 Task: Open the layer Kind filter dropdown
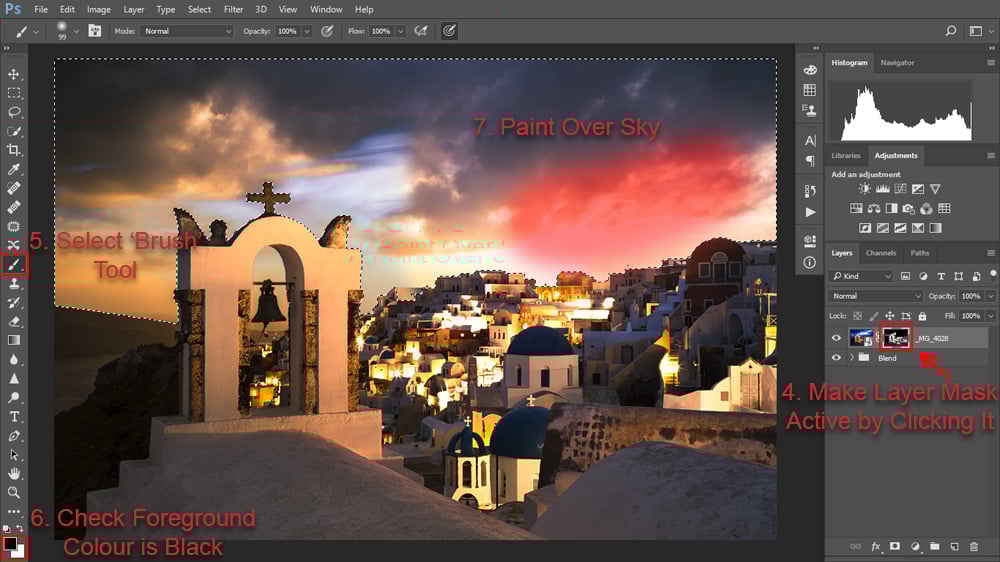pos(861,276)
